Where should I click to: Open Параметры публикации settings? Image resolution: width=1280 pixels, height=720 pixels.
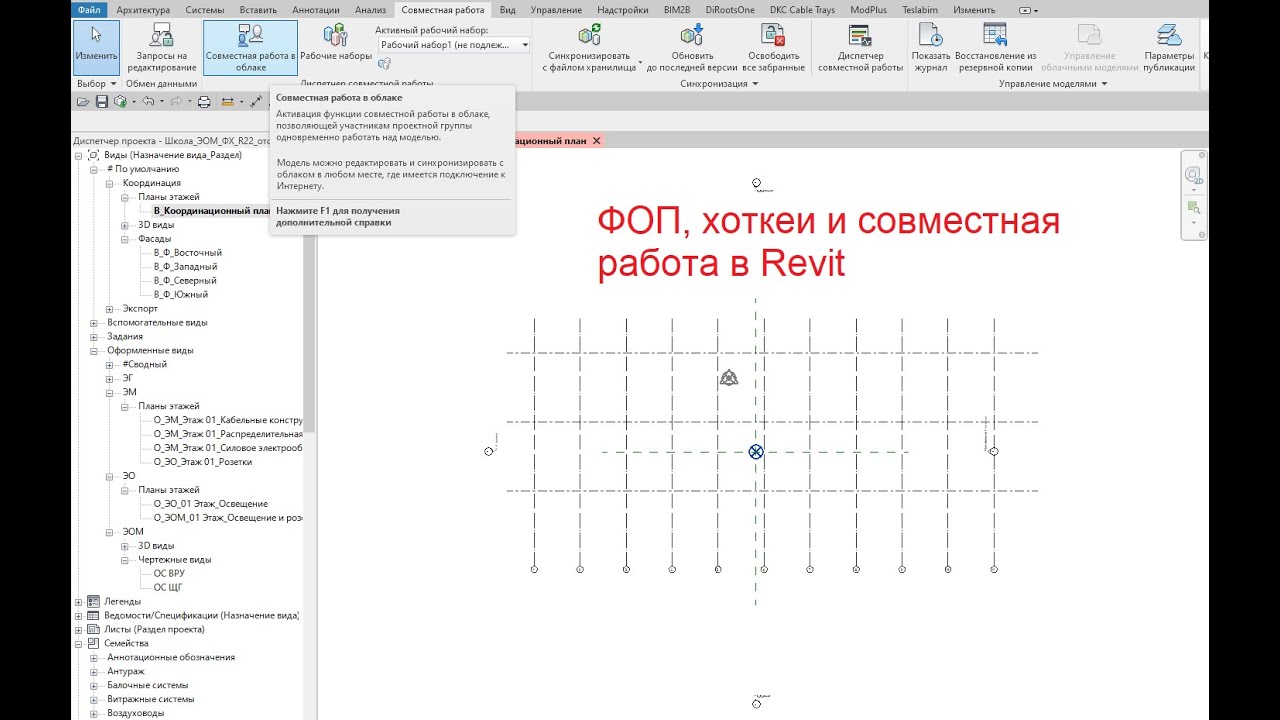(x=1169, y=47)
